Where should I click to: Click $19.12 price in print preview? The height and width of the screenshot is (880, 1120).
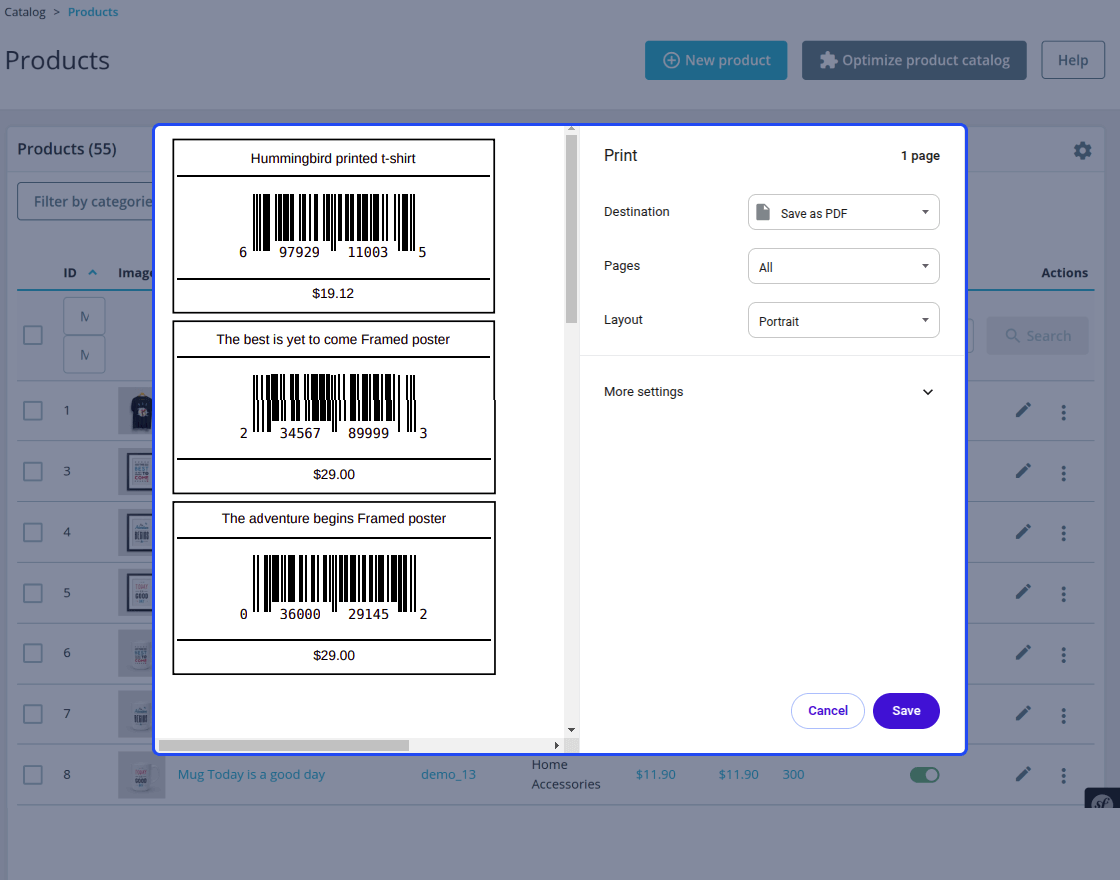pyautogui.click(x=333, y=294)
